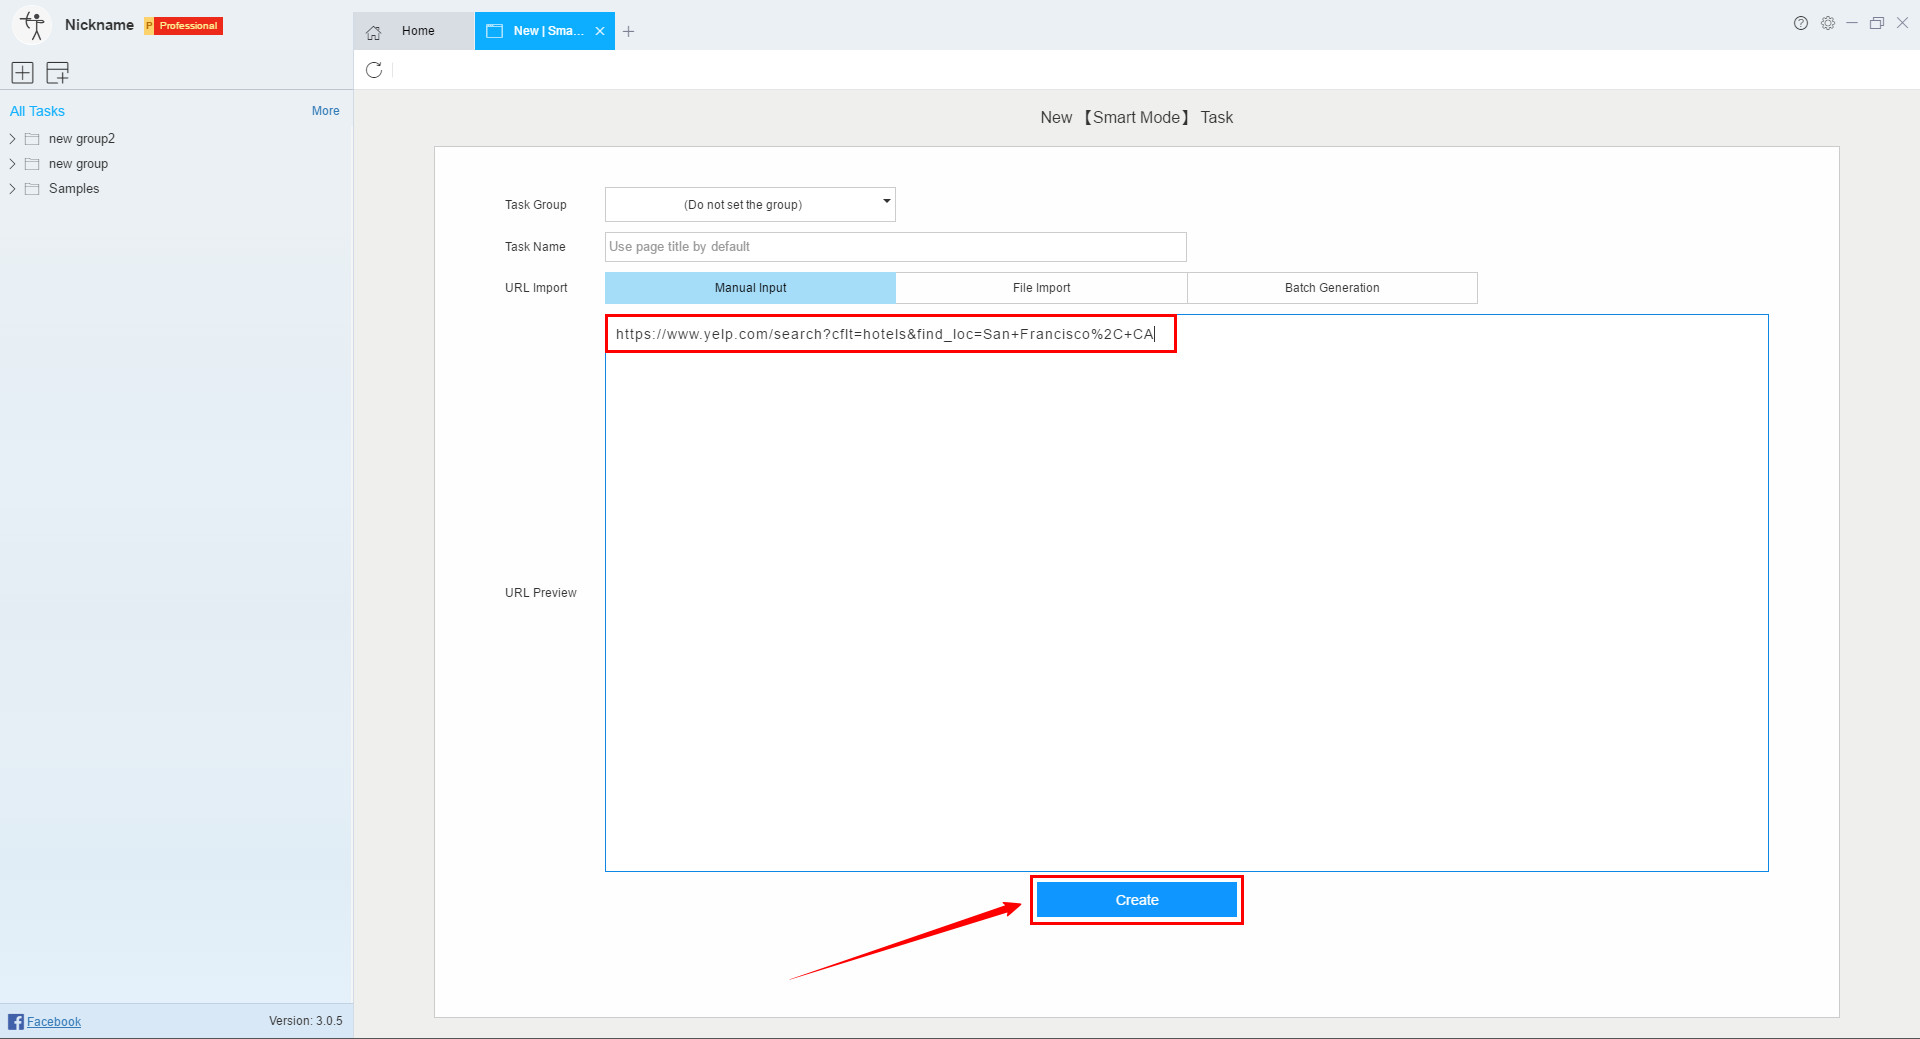The width and height of the screenshot is (1920, 1039).
Task: Minimize the application window
Action: pos(1852,23)
